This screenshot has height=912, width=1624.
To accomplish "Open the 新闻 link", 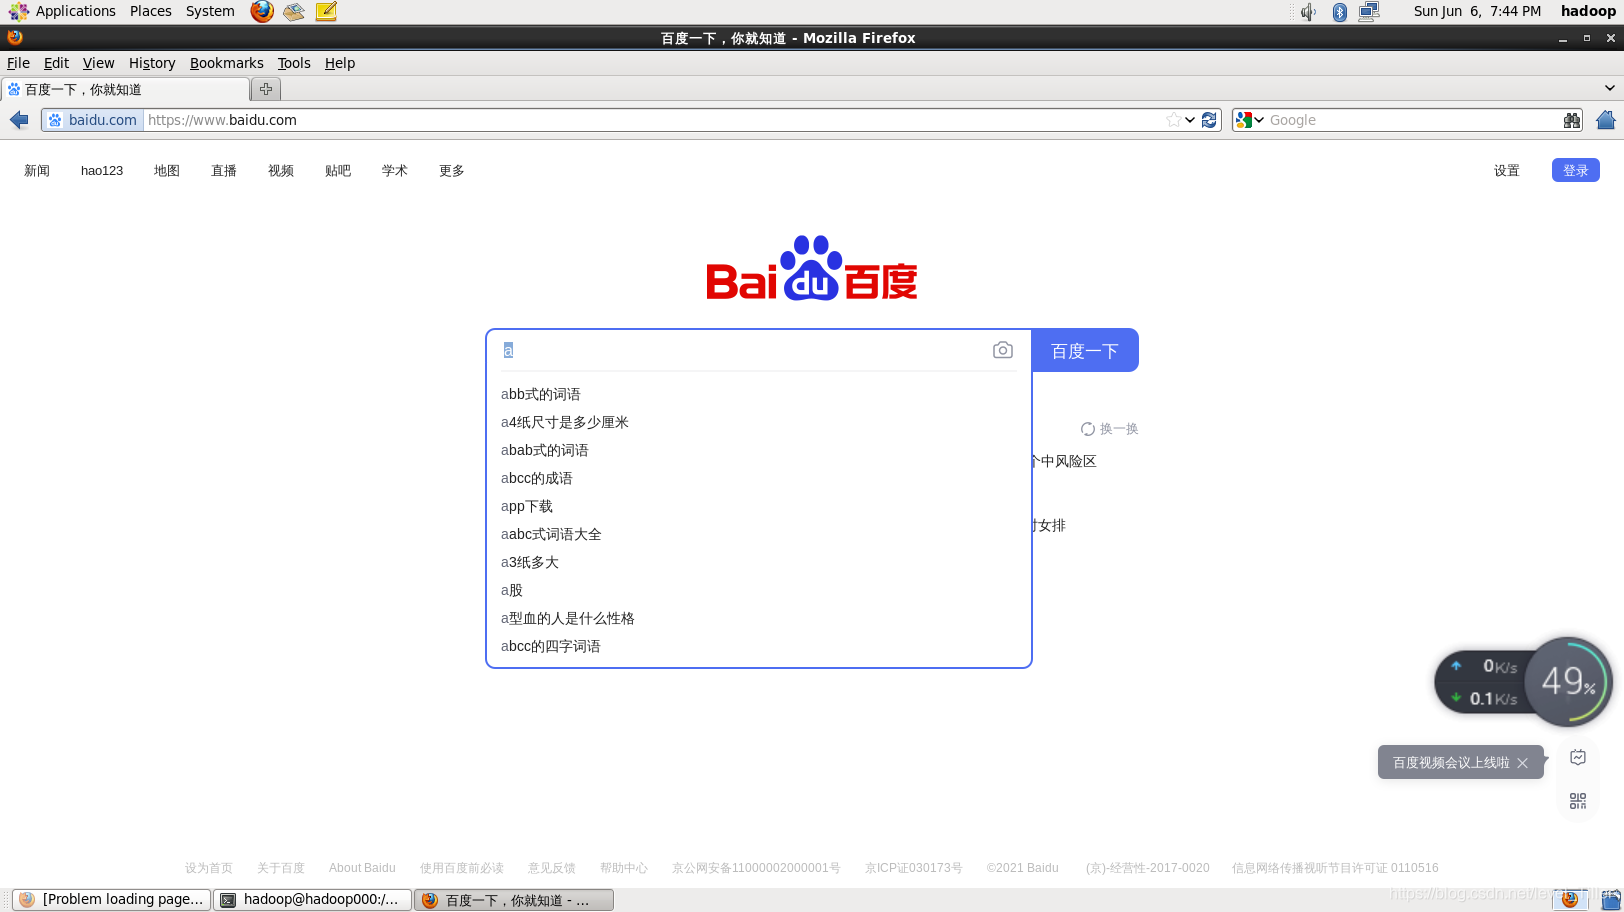I will tap(37, 171).
